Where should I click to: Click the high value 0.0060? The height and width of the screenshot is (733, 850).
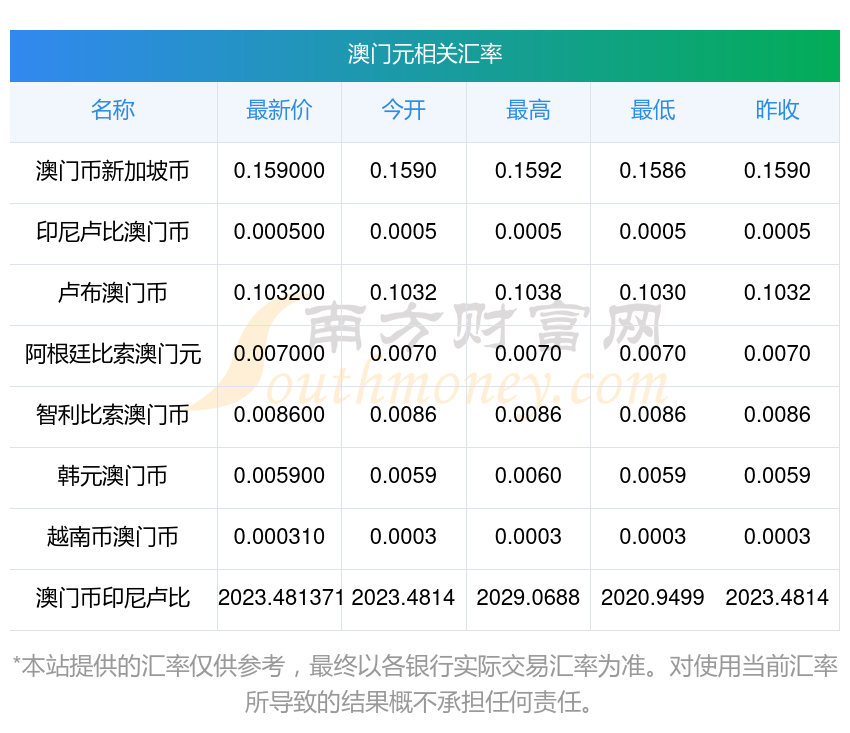pos(528,475)
